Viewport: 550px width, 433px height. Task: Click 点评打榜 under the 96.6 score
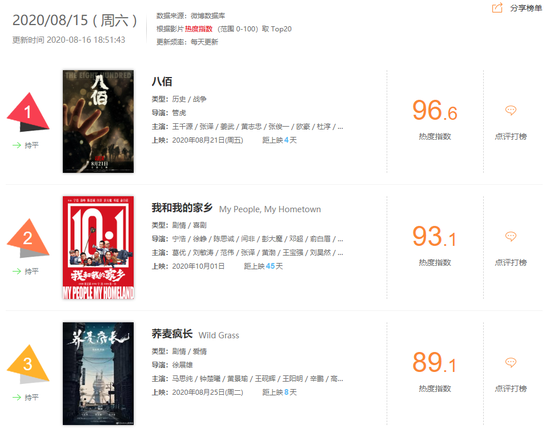[511, 136]
